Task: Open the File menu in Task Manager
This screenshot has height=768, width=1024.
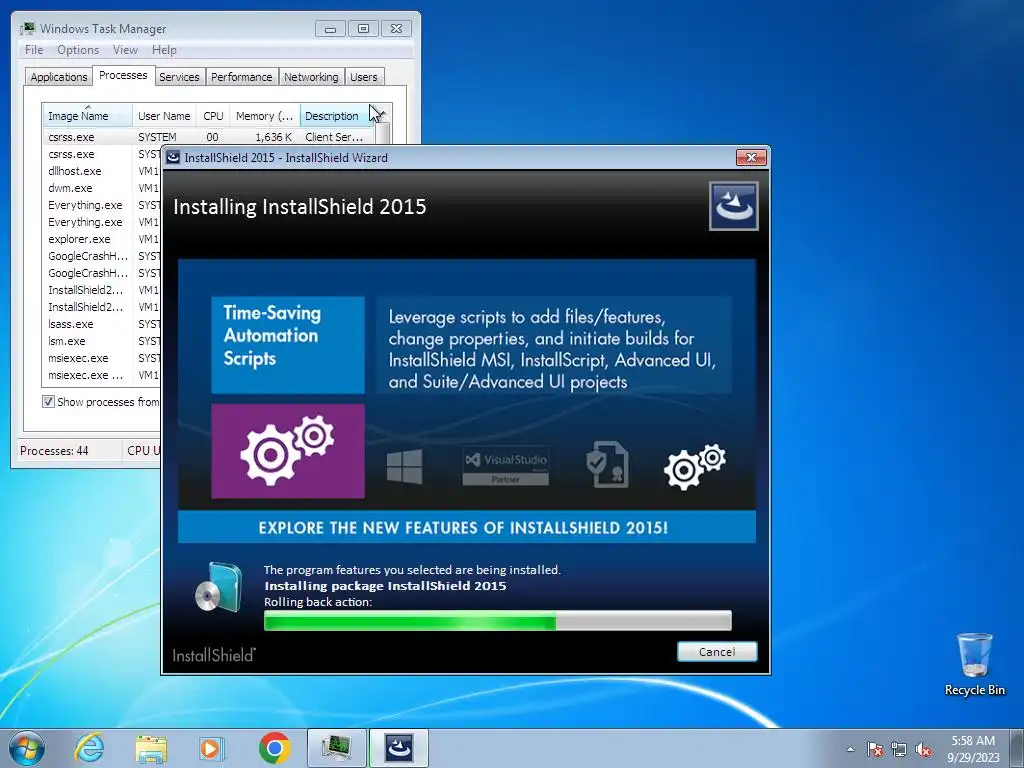Action: click(x=34, y=50)
